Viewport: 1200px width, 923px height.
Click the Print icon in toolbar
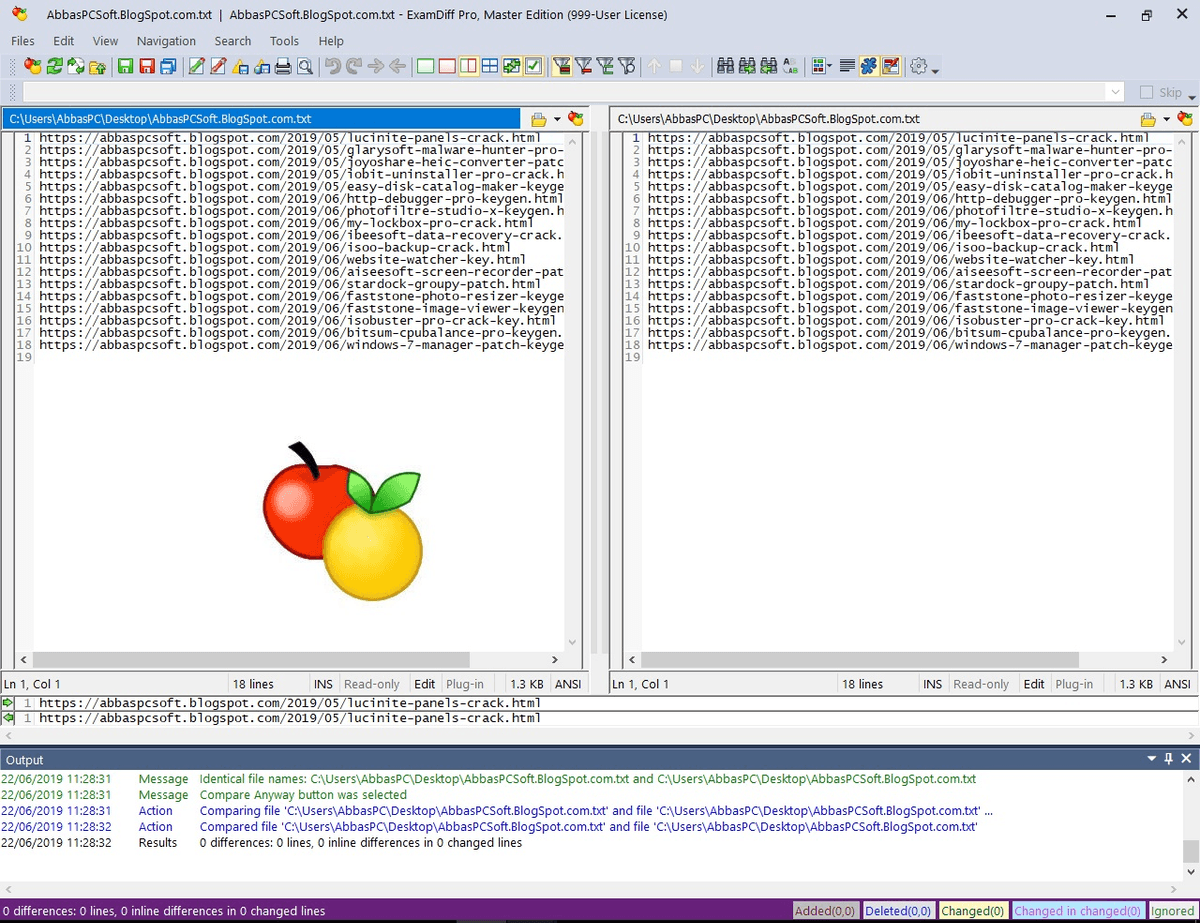coord(283,67)
